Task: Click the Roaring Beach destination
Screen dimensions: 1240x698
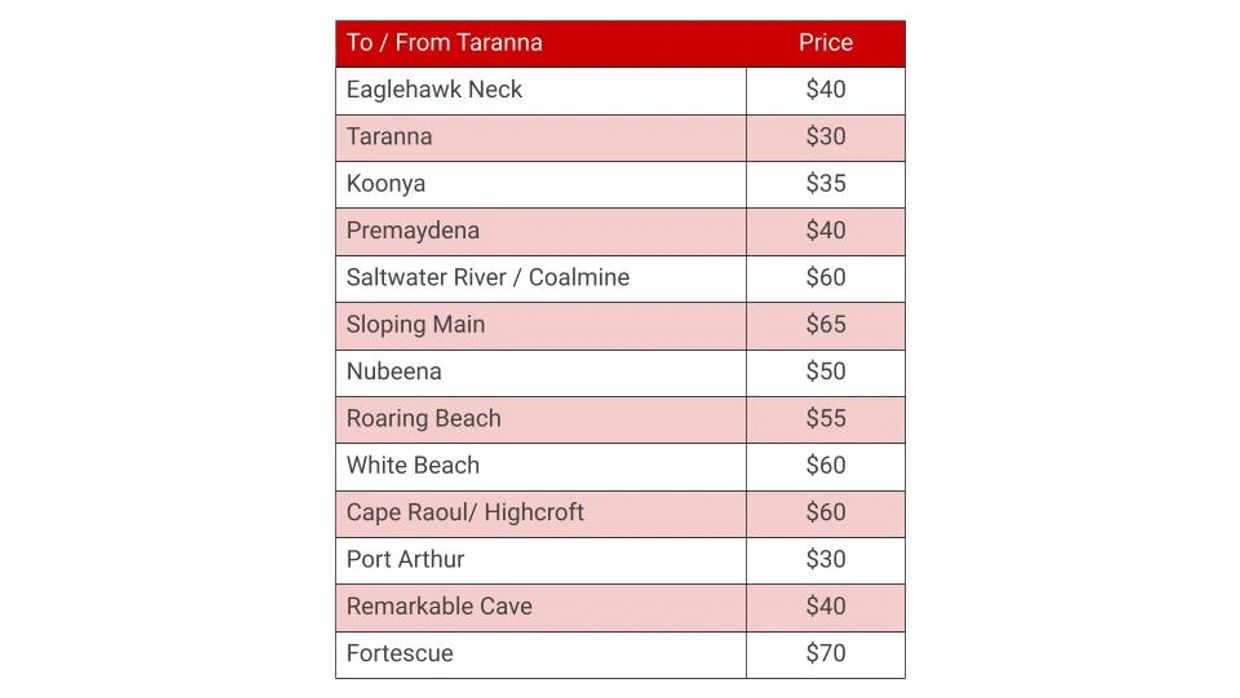Action: coord(423,419)
